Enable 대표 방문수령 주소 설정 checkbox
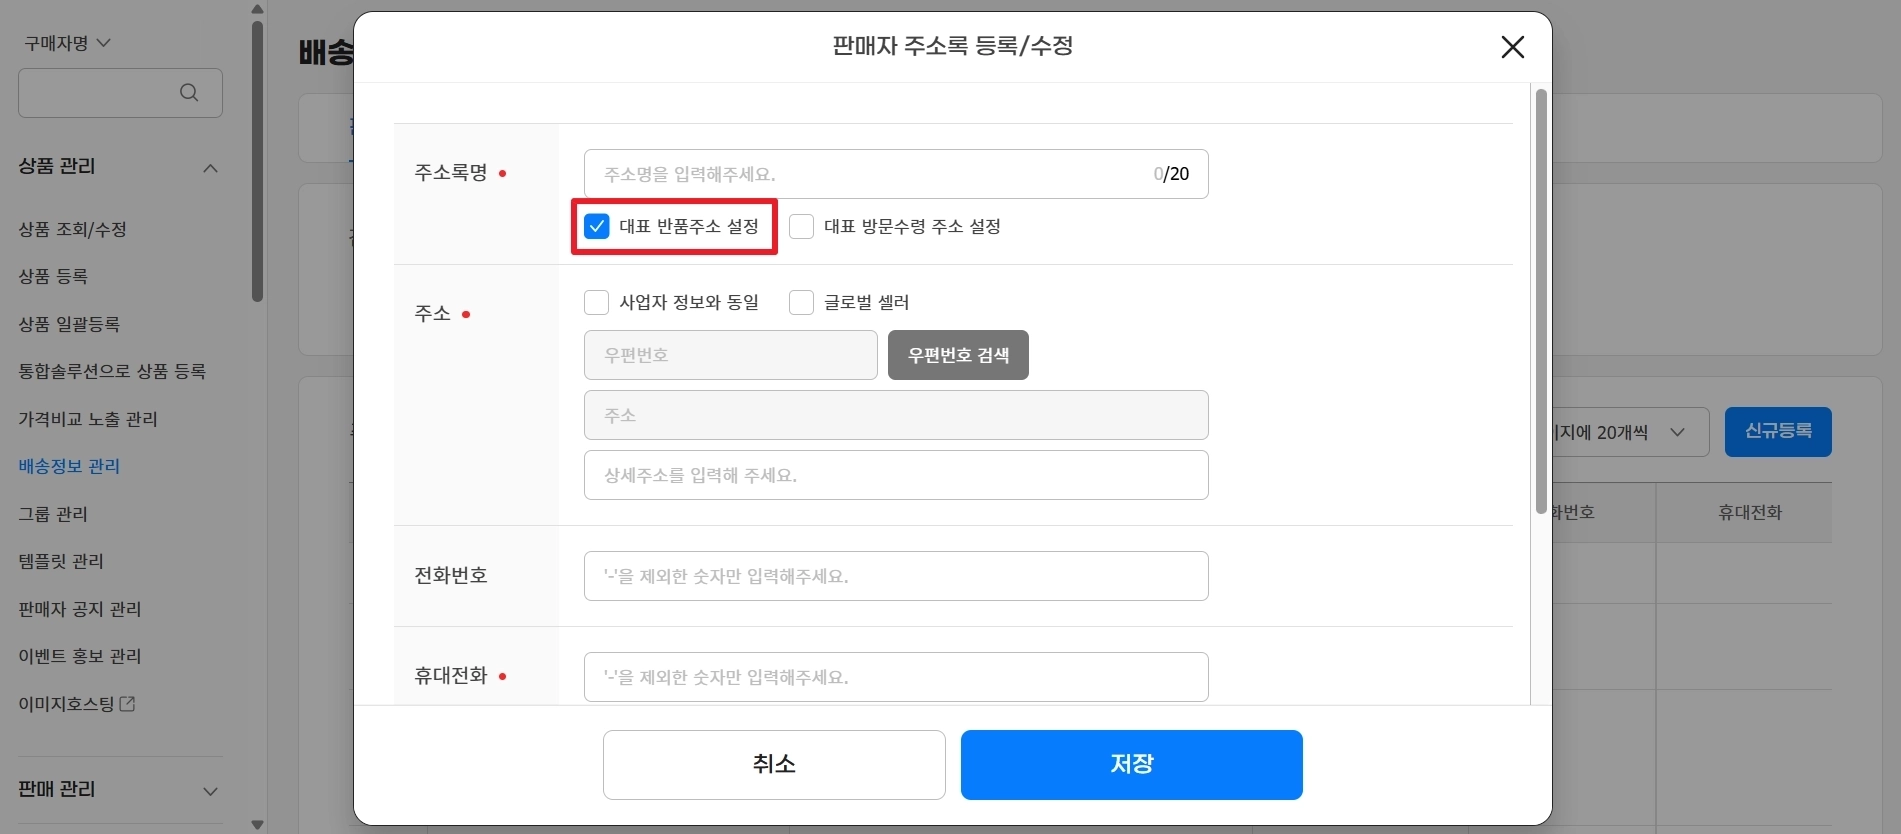 (801, 226)
